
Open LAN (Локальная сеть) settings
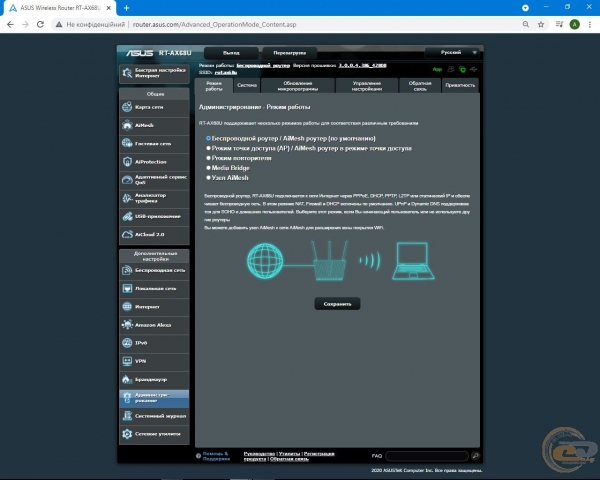tap(154, 289)
